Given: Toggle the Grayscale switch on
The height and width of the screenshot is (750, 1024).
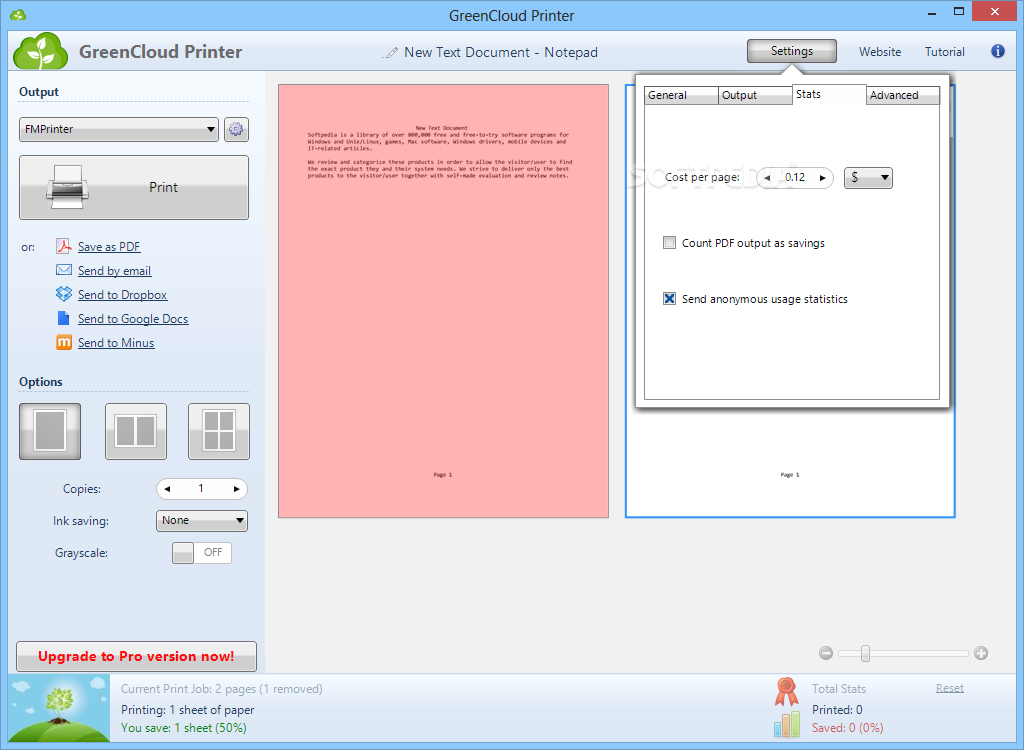Looking at the screenshot, I should click(202, 553).
